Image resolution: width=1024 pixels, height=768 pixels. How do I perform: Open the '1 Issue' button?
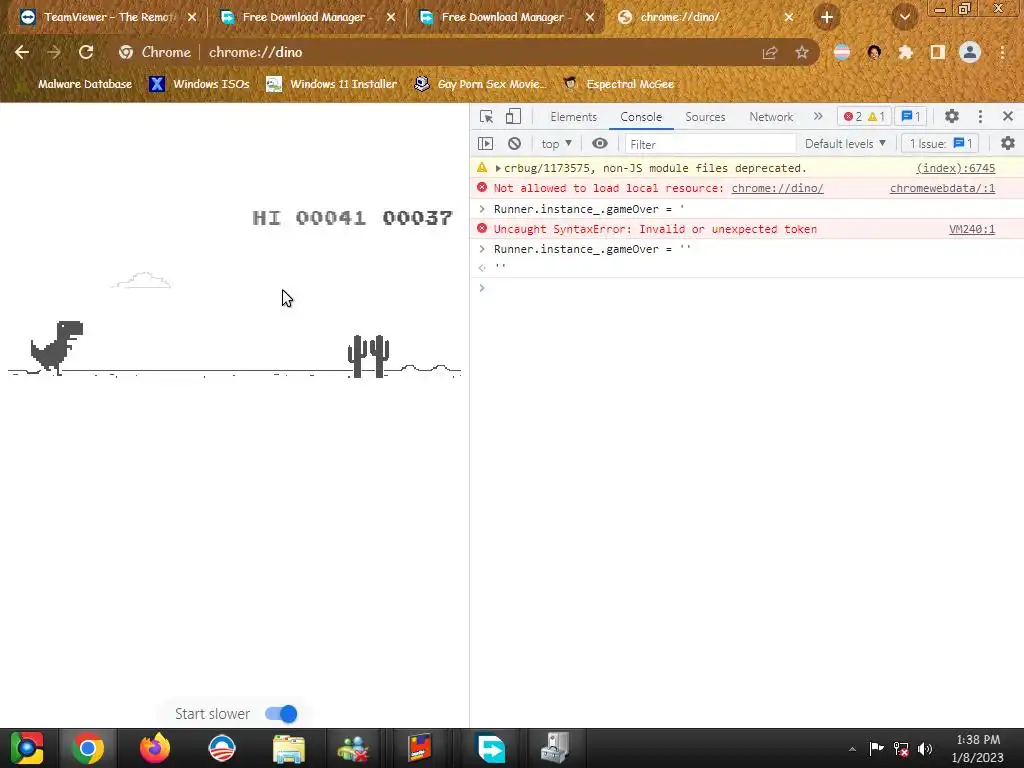[x=940, y=144]
